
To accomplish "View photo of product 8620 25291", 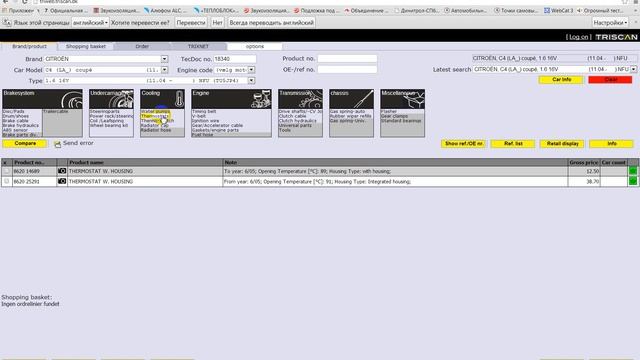I will 62,181.
